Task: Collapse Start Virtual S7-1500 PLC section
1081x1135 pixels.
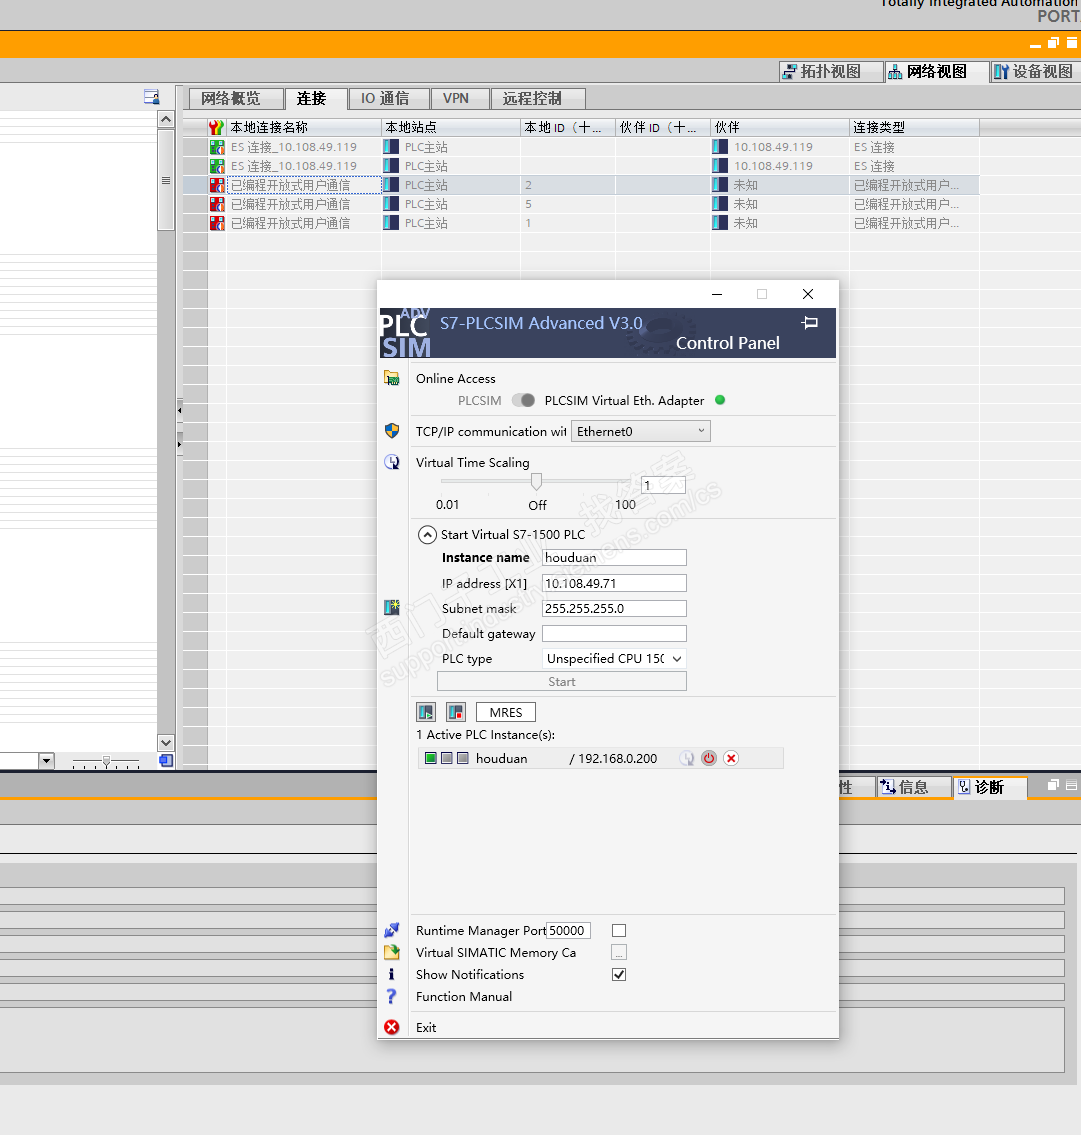Action: coord(427,534)
